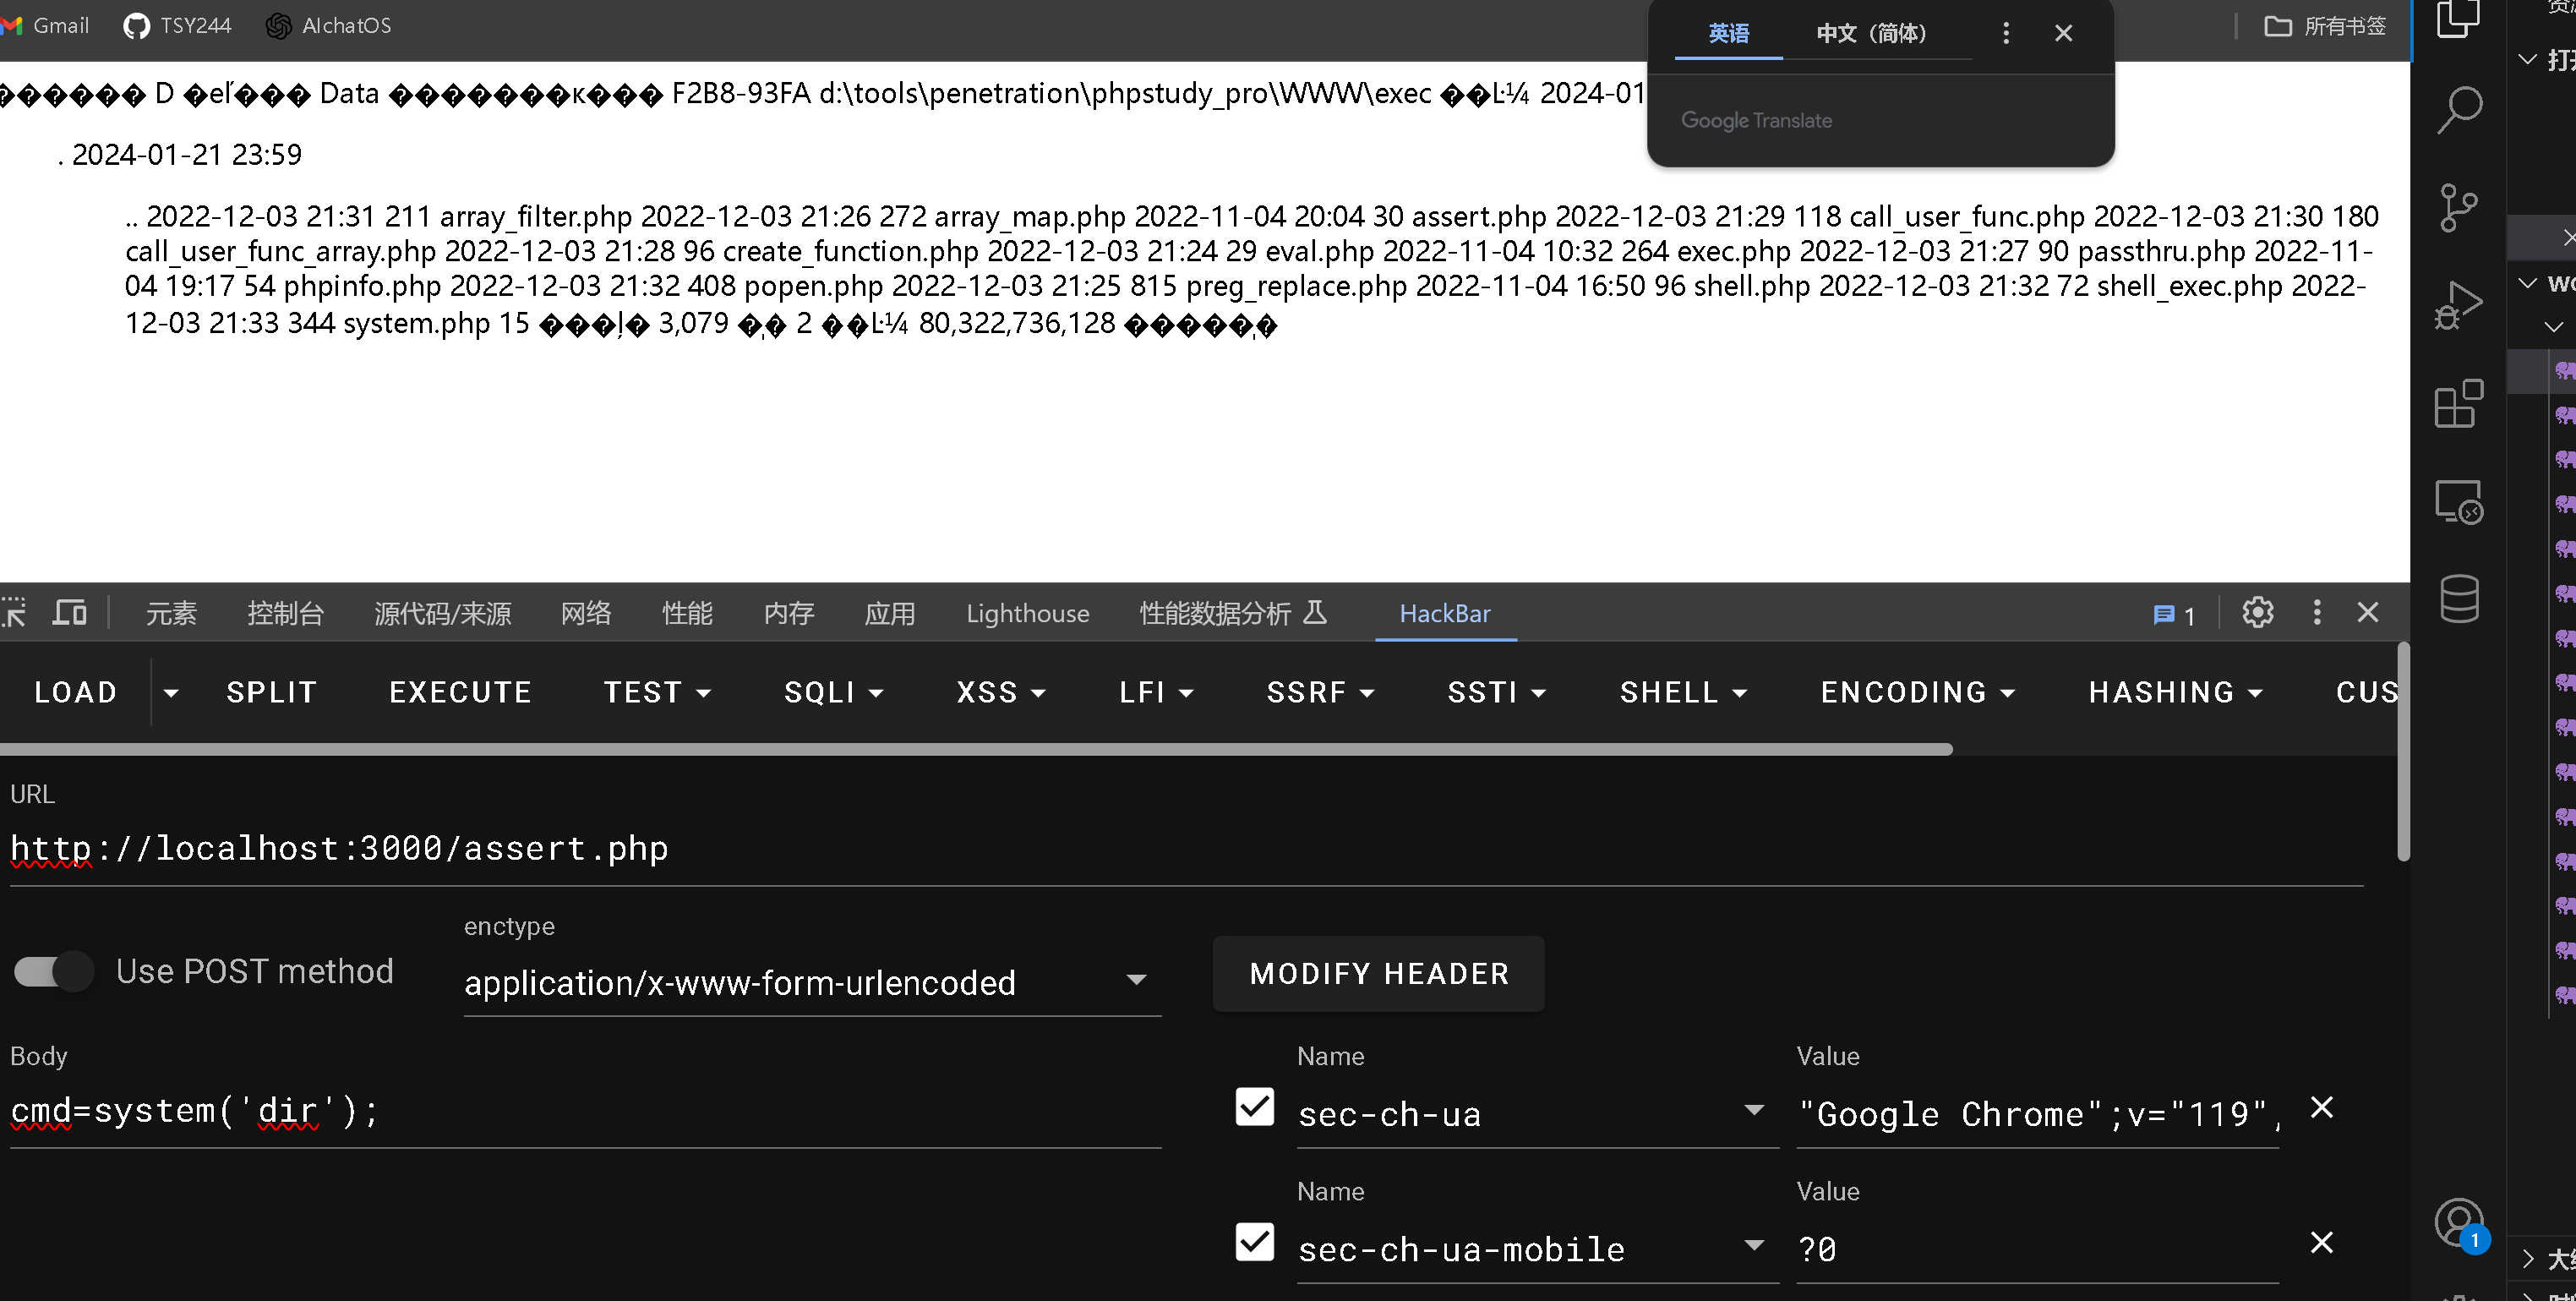Click the inspect element picker icon
This screenshot has width=2576, height=1301.
14,613
